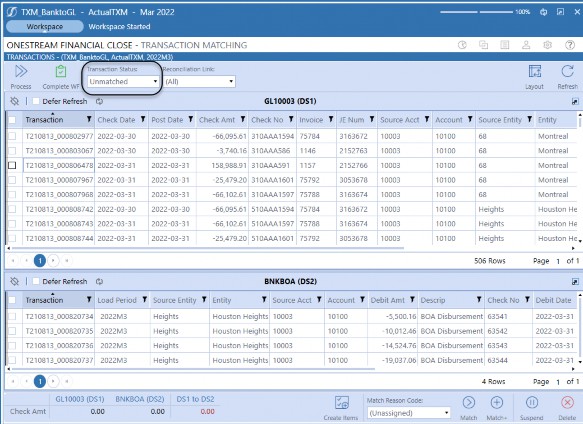Image resolution: width=583 pixels, height=424 pixels.
Task: Click the Match+ plus icon
Action: click(497, 402)
